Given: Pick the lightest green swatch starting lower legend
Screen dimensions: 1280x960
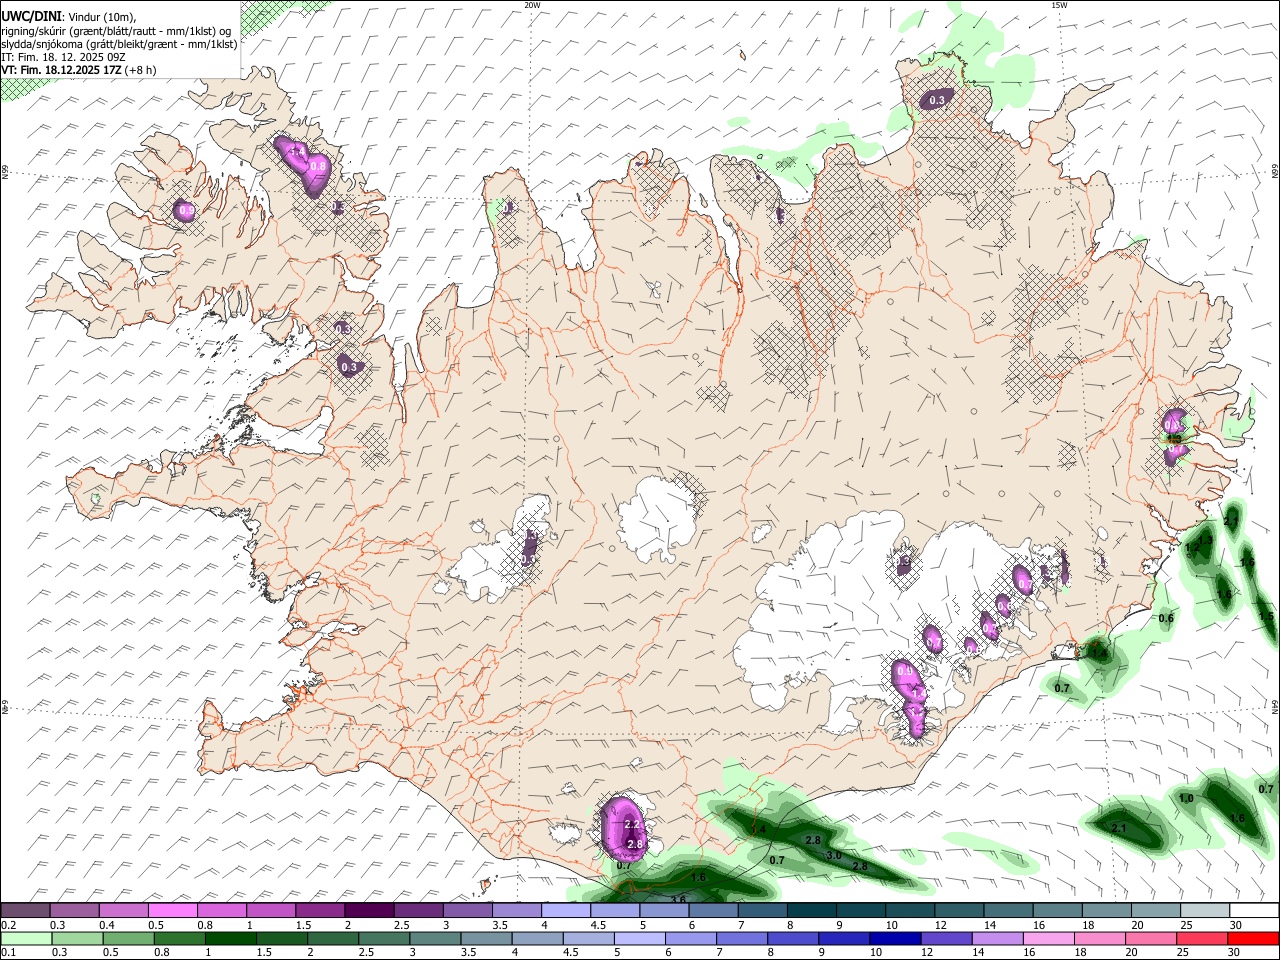Looking at the screenshot, I should pos(26,939).
